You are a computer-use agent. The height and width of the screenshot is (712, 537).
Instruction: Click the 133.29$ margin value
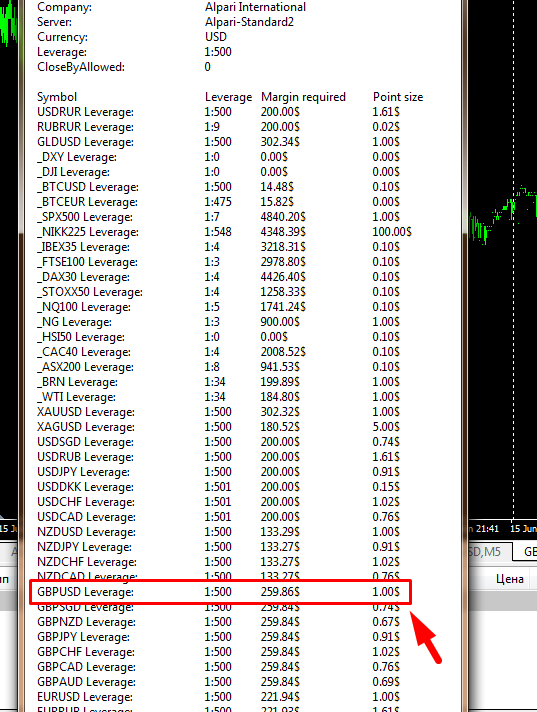280,532
